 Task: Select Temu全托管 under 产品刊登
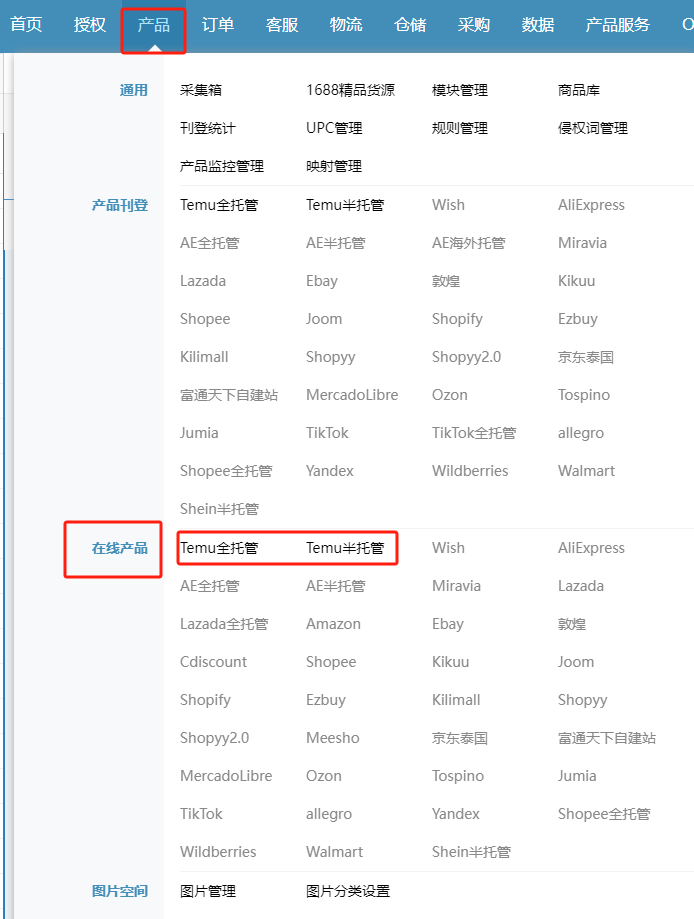click(x=219, y=205)
